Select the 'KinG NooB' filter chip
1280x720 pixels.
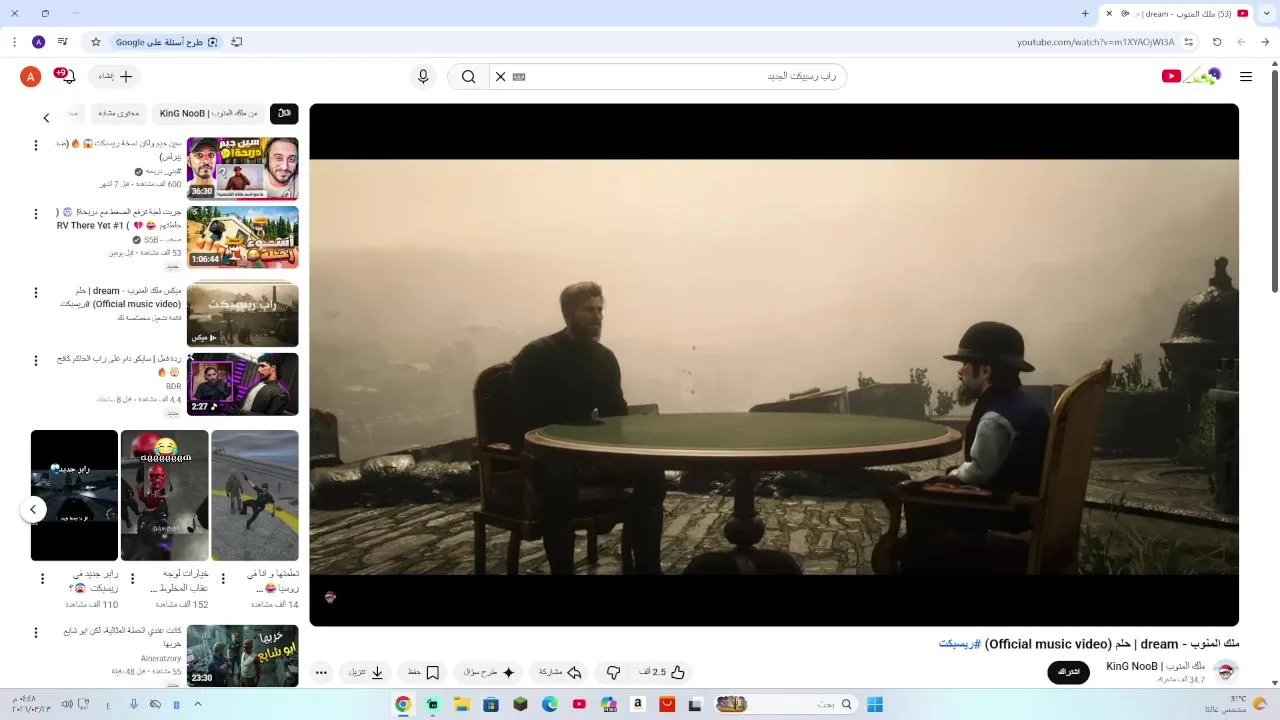coord(208,114)
